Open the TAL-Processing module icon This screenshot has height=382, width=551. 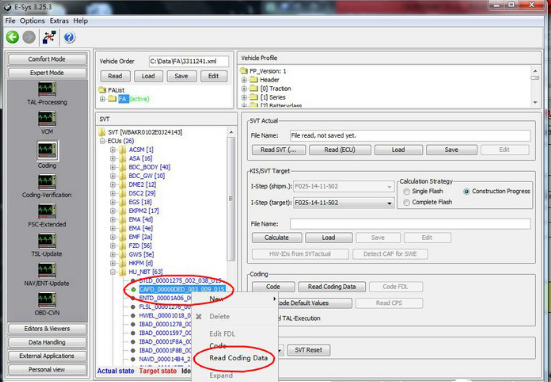pyautogui.click(x=47, y=89)
